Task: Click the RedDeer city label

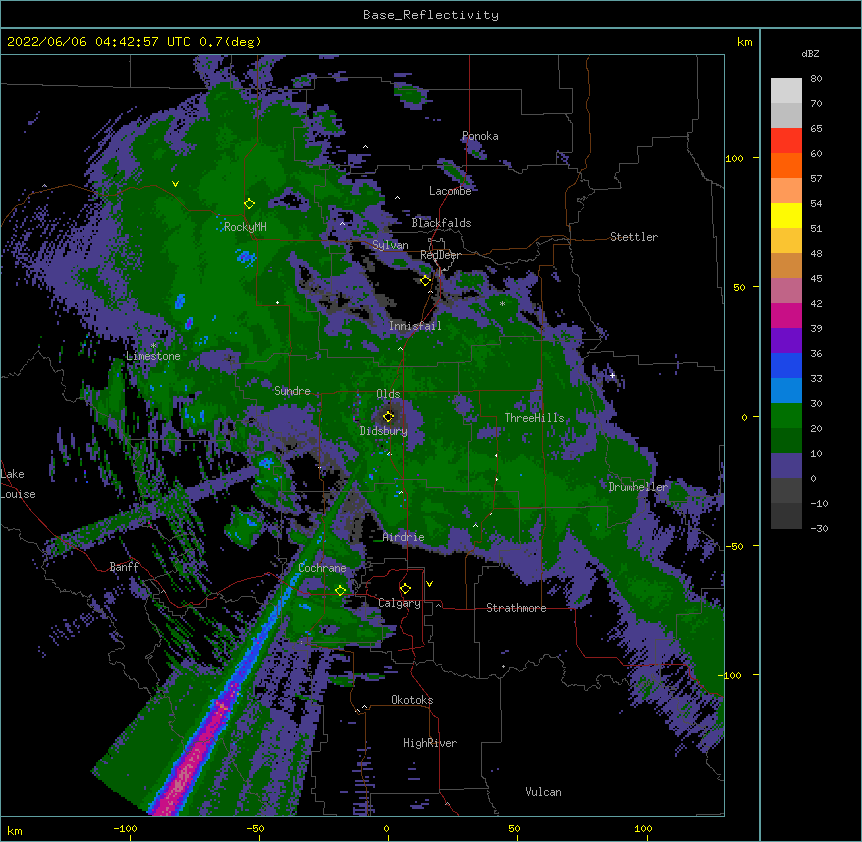Action: (x=440, y=255)
